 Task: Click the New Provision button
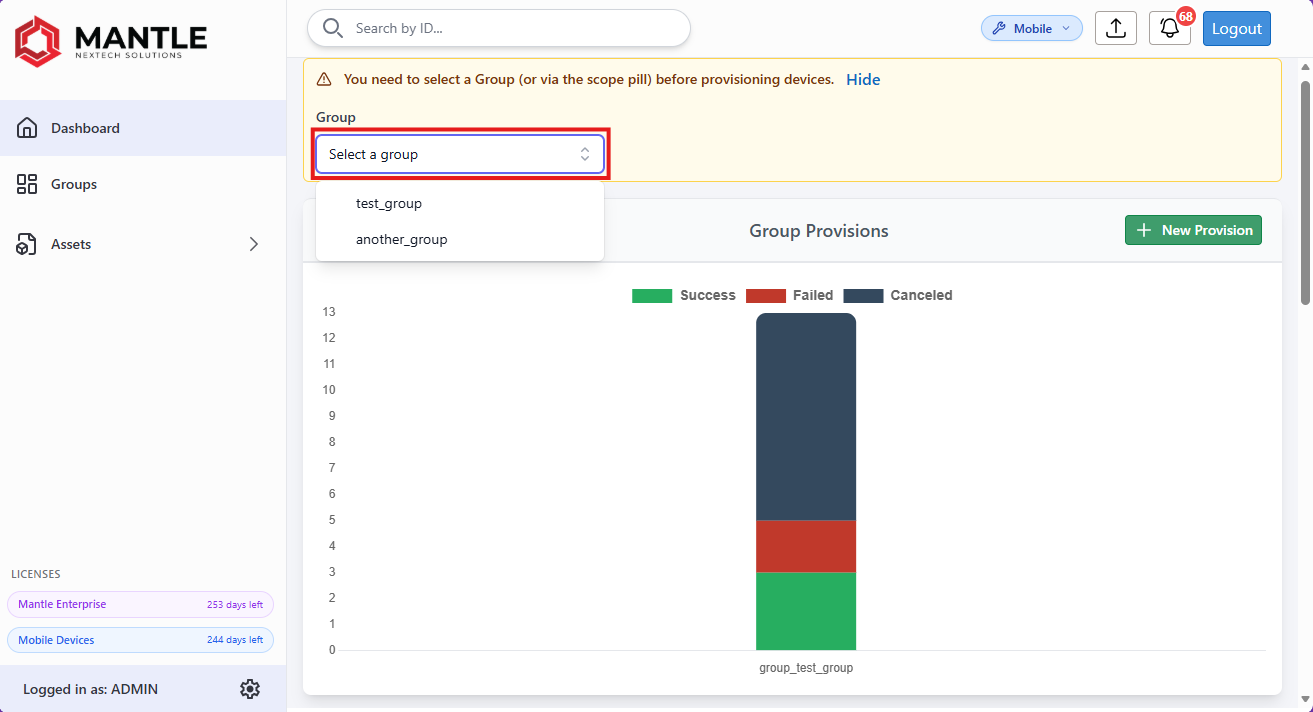pos(1193,230)
